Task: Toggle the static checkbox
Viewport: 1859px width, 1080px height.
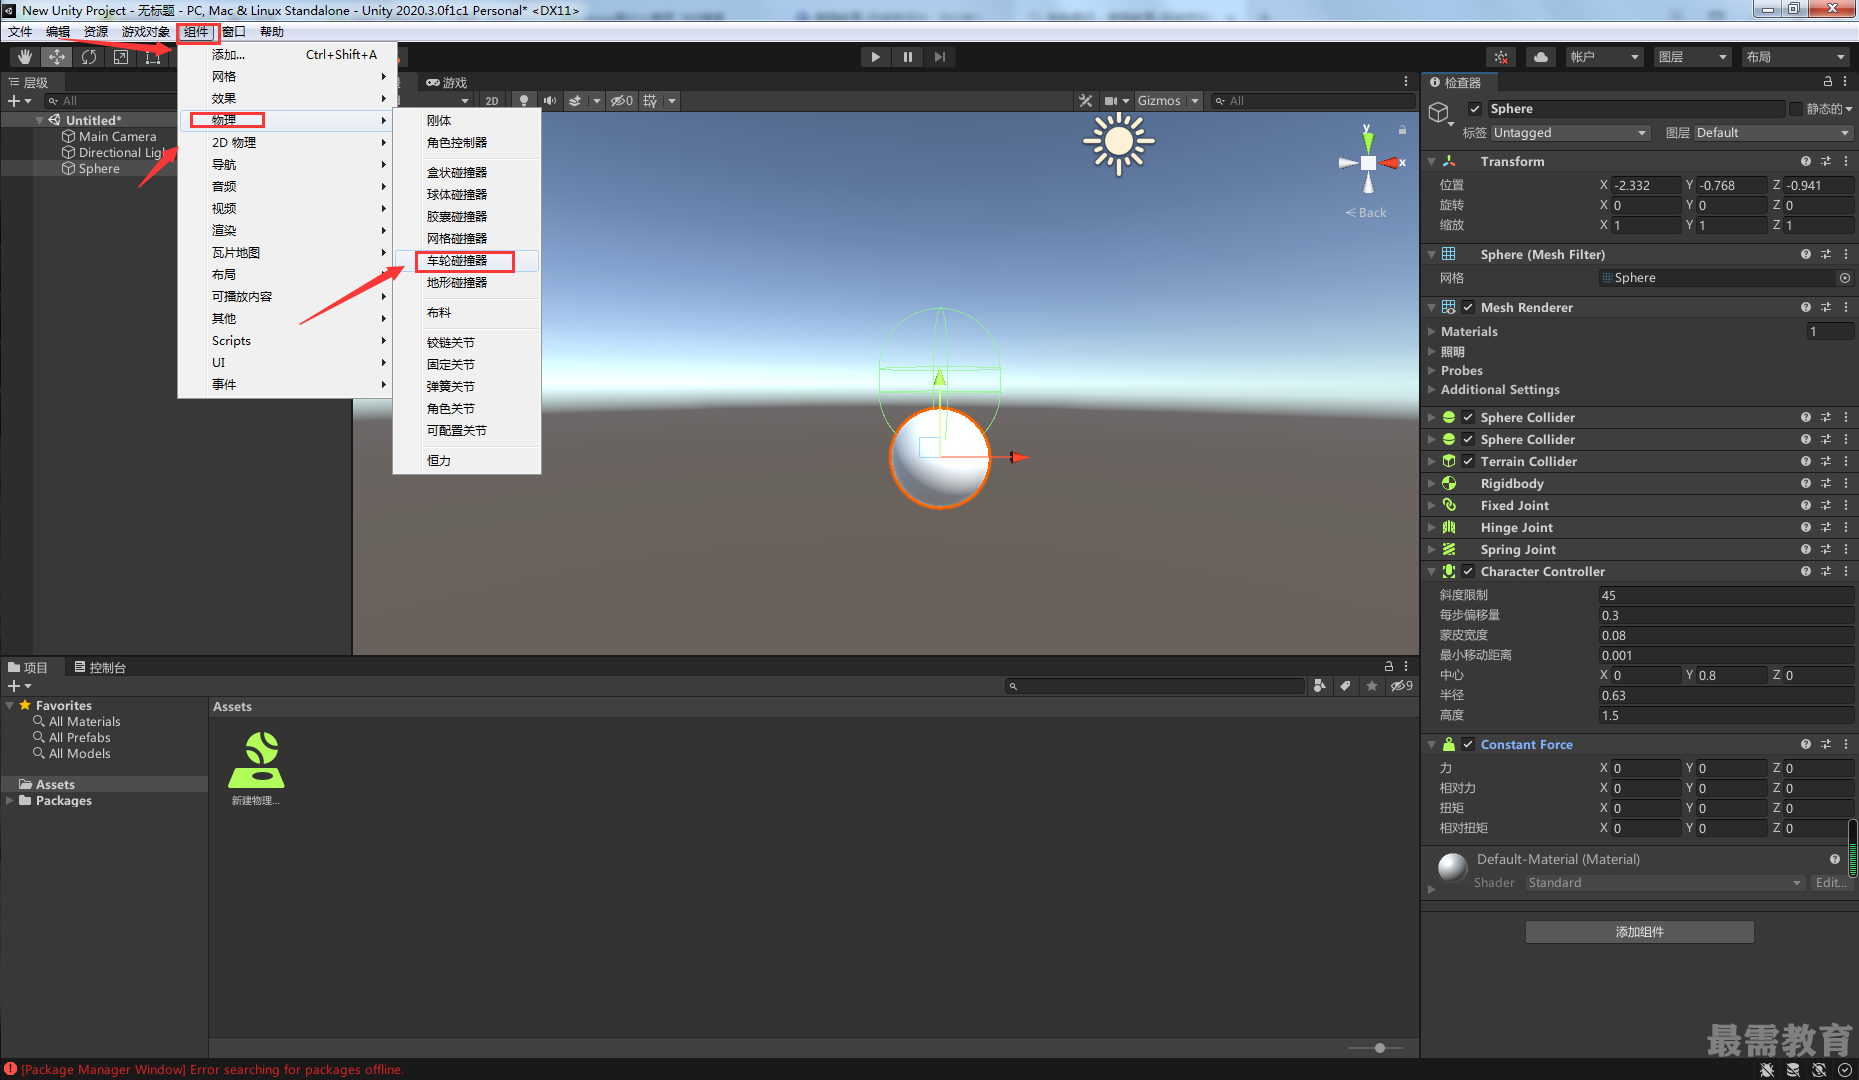Action: point(1796,109)
